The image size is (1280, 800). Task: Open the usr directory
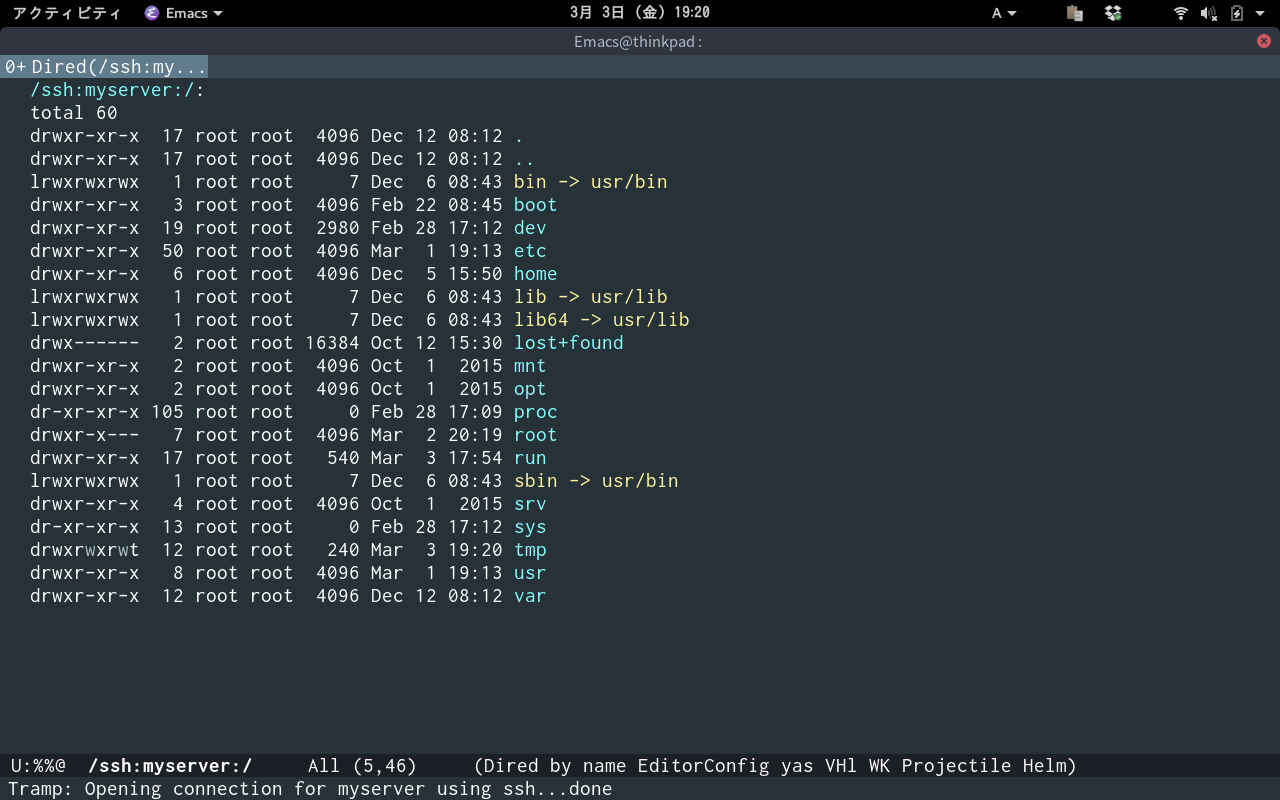click(x=530, y=573)
